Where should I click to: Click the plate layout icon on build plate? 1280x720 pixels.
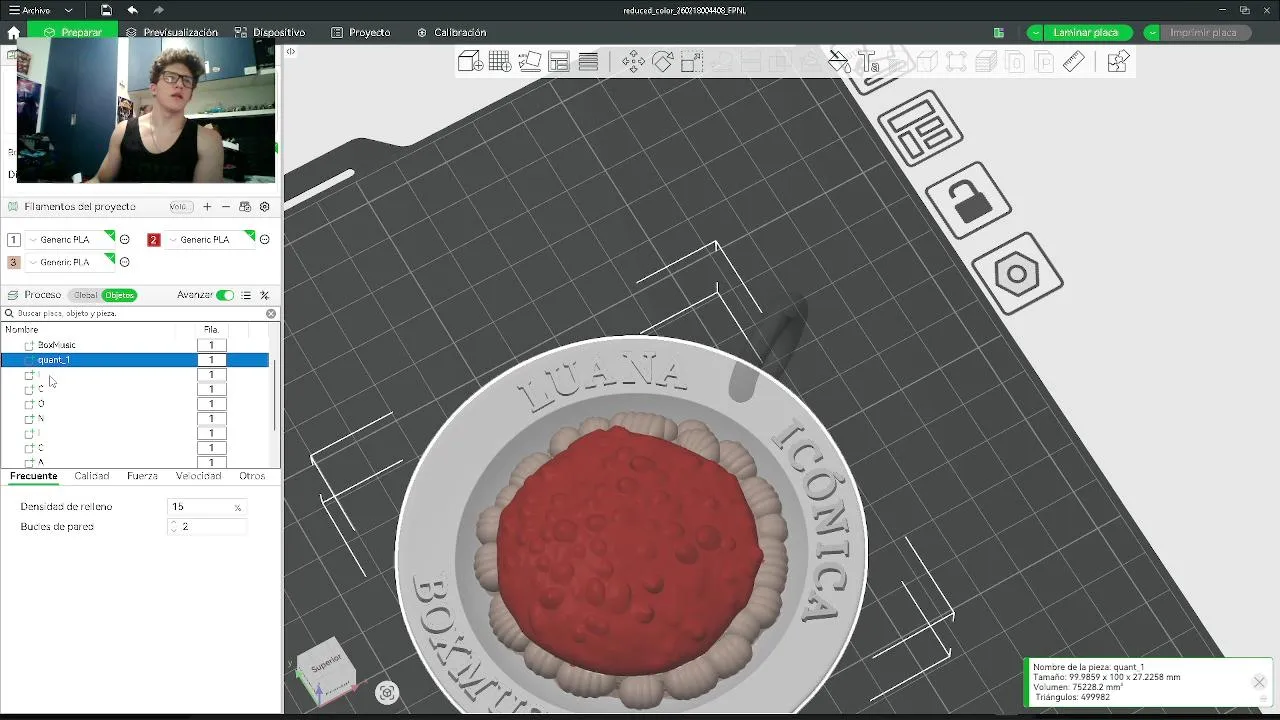(920, 128)
